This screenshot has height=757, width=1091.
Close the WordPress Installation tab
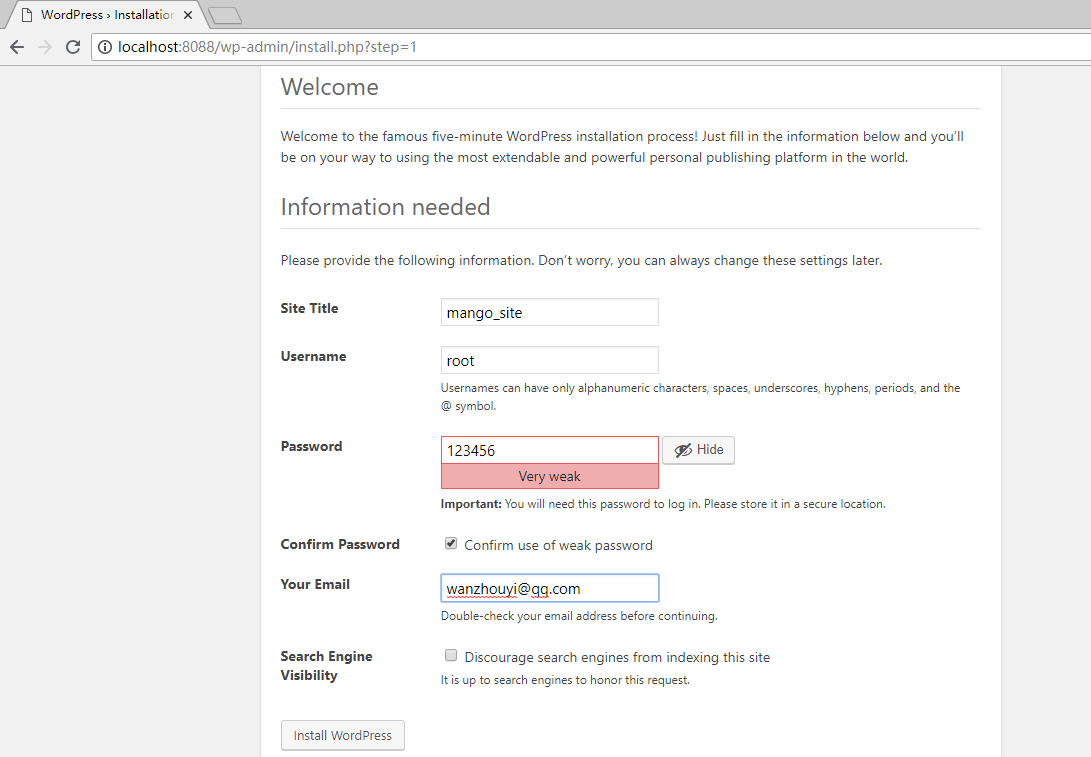click(x=188, y=15)
